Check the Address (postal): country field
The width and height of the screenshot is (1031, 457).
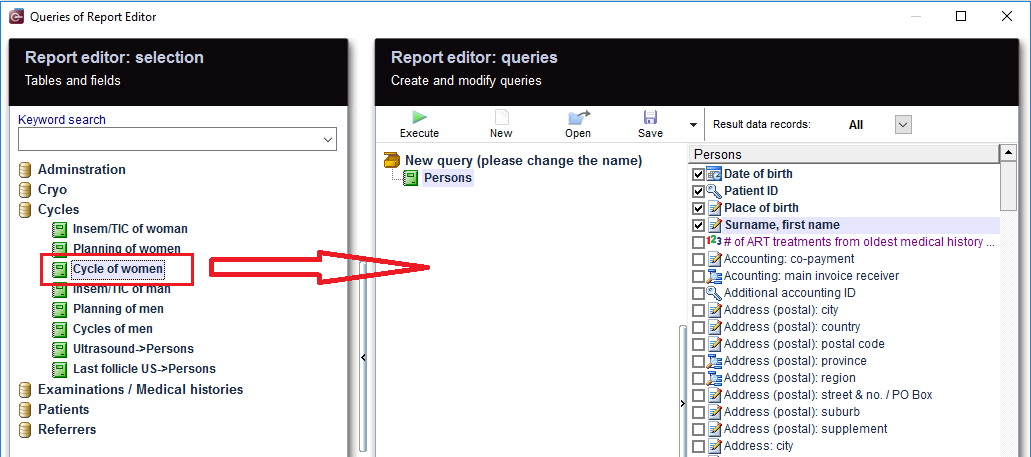pyautogui.click(x=698, y=327)
